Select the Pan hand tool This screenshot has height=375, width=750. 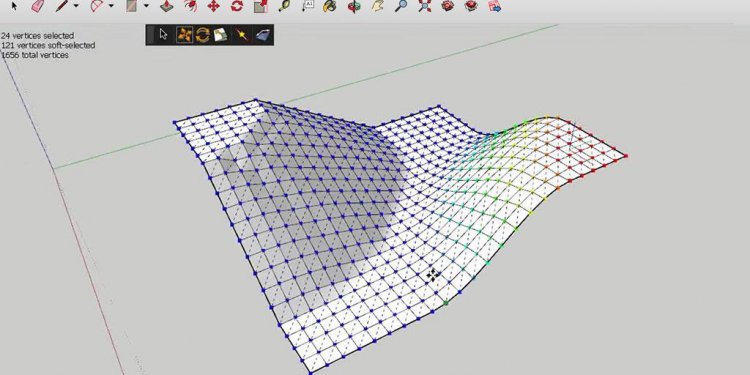378,6
